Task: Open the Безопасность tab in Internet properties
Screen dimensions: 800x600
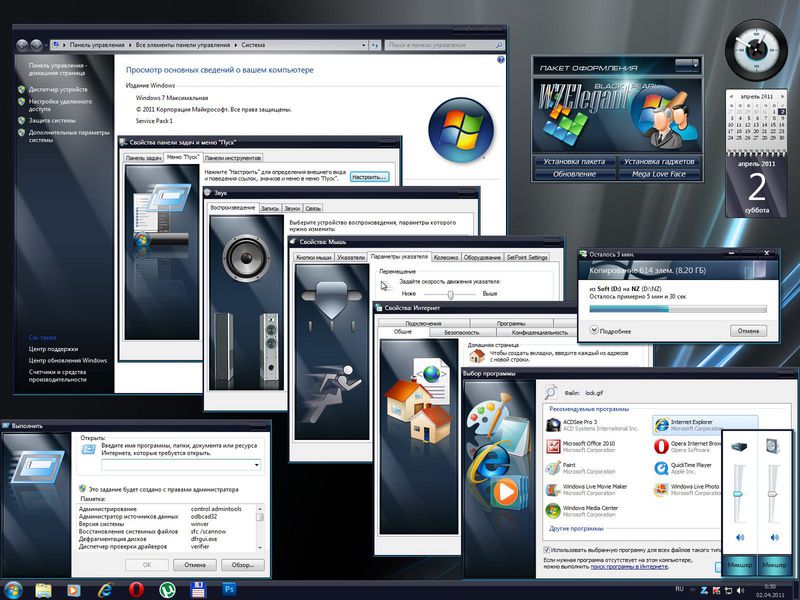Action: (x=462, y=332)
